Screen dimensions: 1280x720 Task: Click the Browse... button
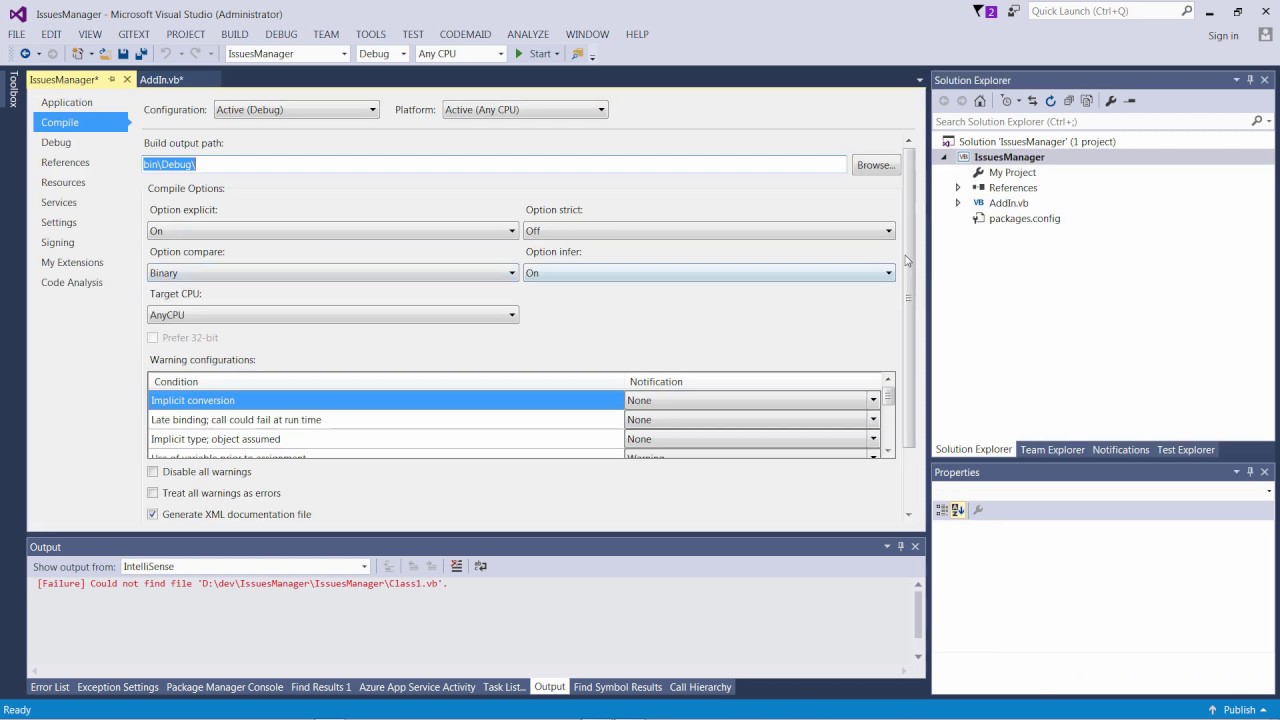point(876,165)
